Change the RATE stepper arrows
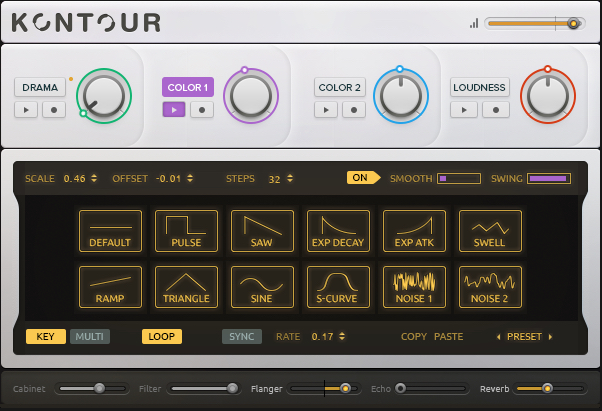 pyautogui.click(x=342, y=337)
